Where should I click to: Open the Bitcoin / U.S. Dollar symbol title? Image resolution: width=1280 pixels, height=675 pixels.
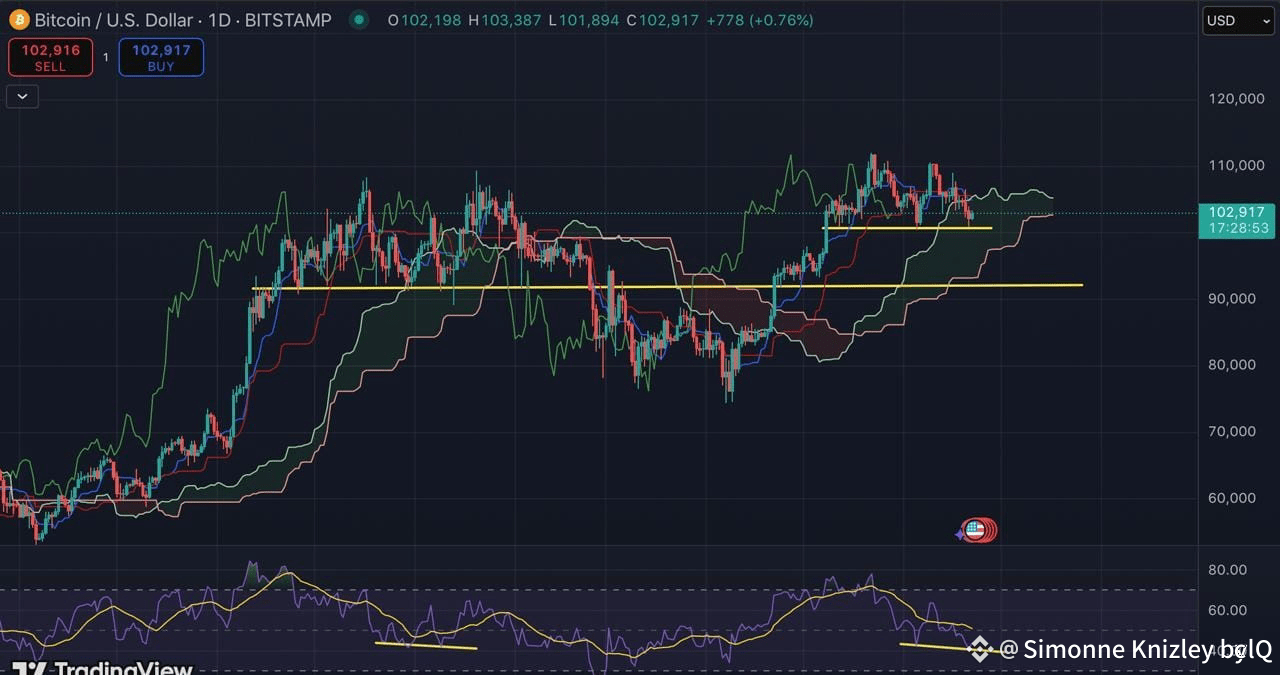183,20
